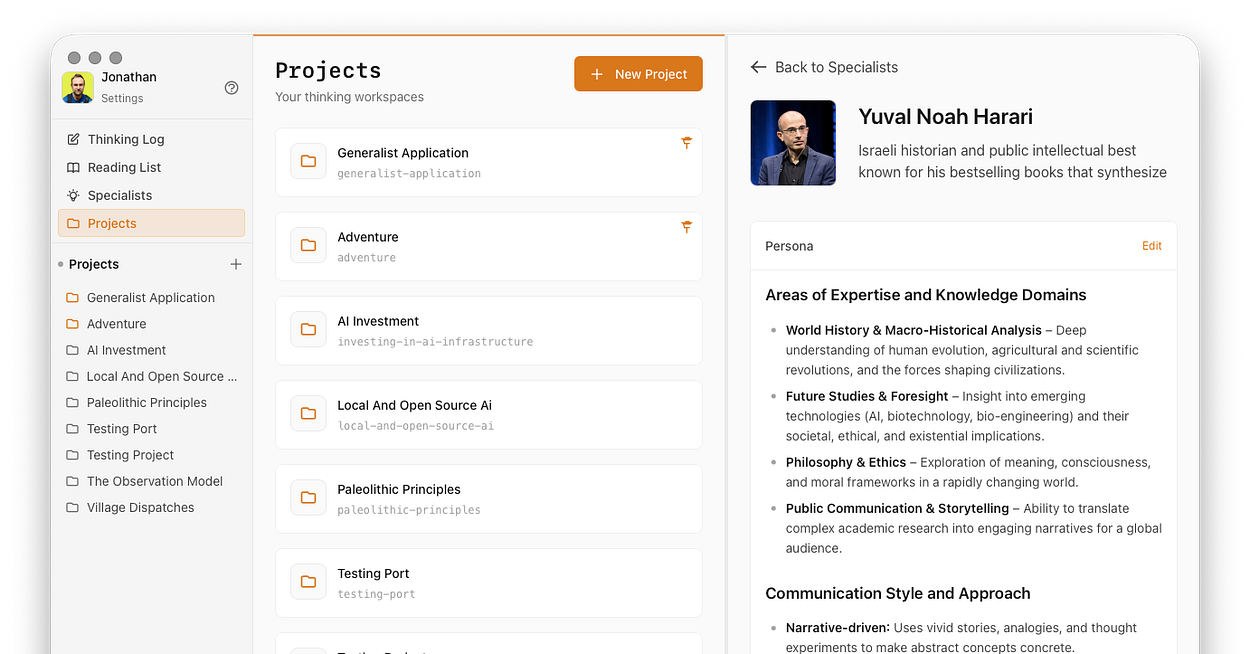This screenshot has height=654, width=1250.
Task: Click local-and-open-source-ai slug text
Action: tap(415, 426)
